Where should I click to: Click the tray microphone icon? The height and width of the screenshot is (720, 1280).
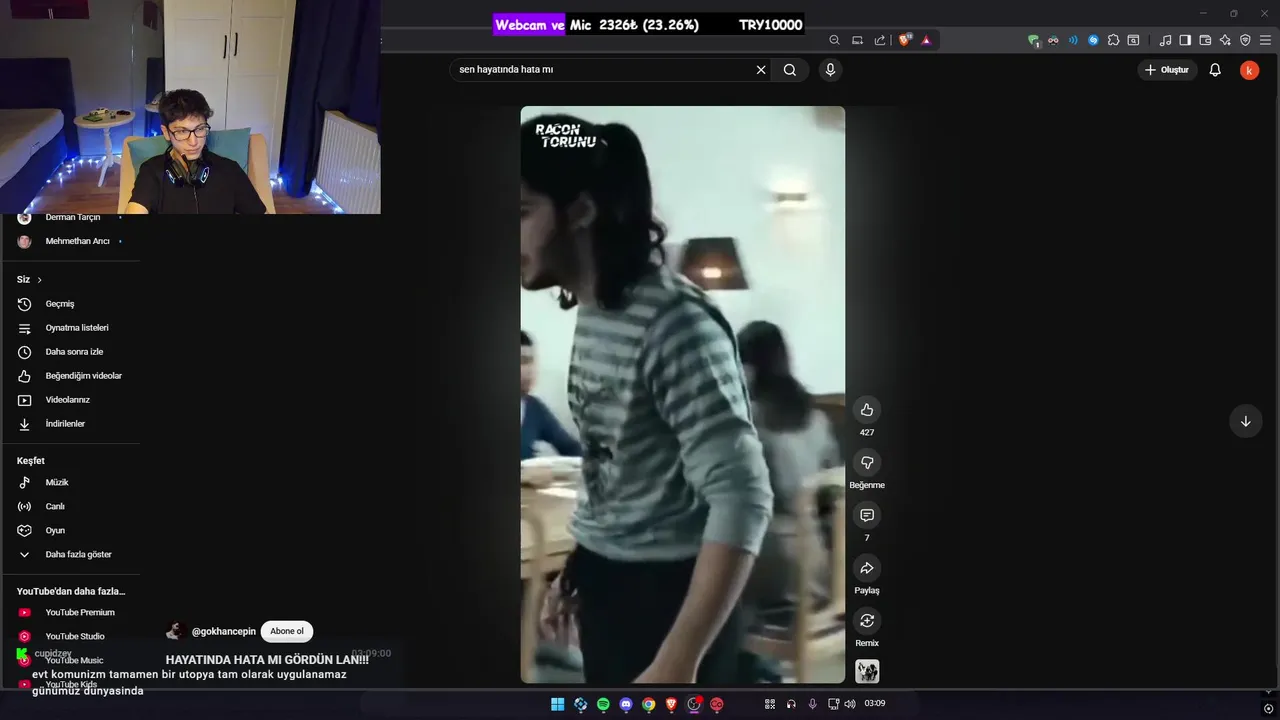[812, 704]
